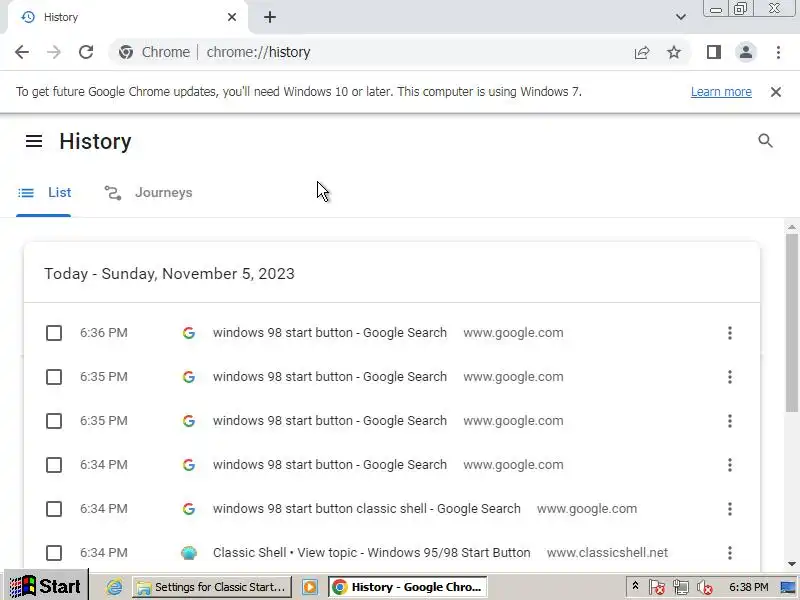Open the first 6:35 PM Google Search link
Image resolution: width=800 pixels, height=600 pixels.
point(330,377)
